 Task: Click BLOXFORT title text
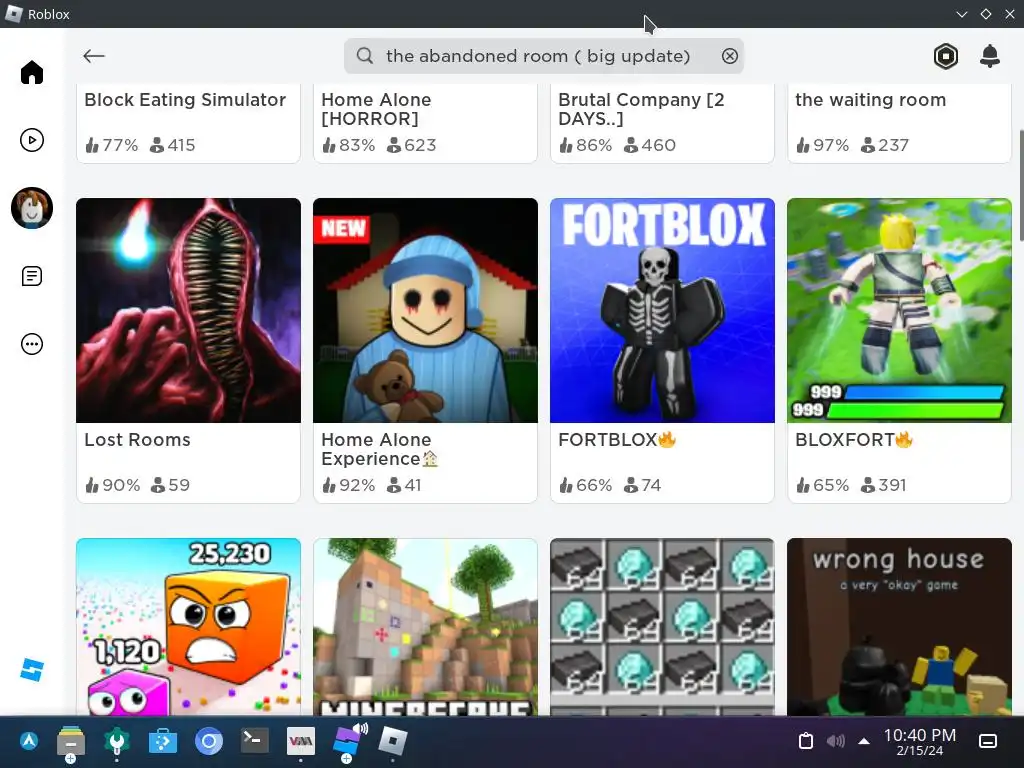(854, 440)
